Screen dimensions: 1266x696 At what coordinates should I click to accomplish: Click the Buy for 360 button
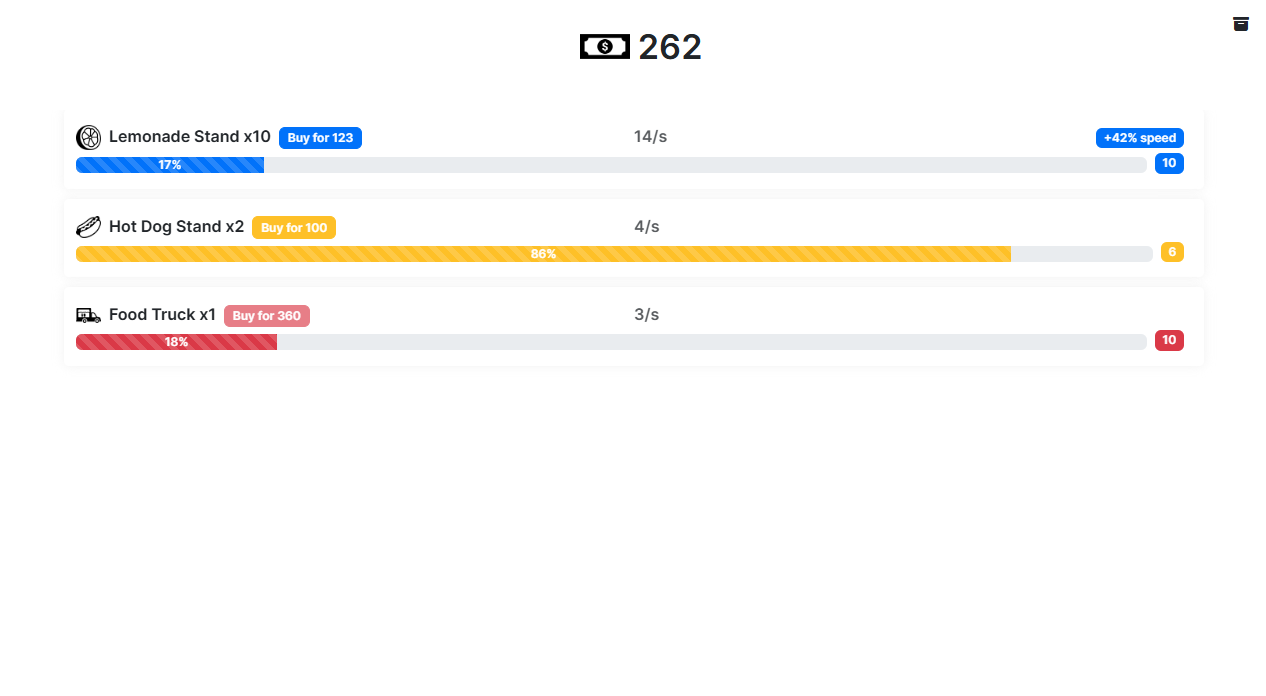[267, 316]
